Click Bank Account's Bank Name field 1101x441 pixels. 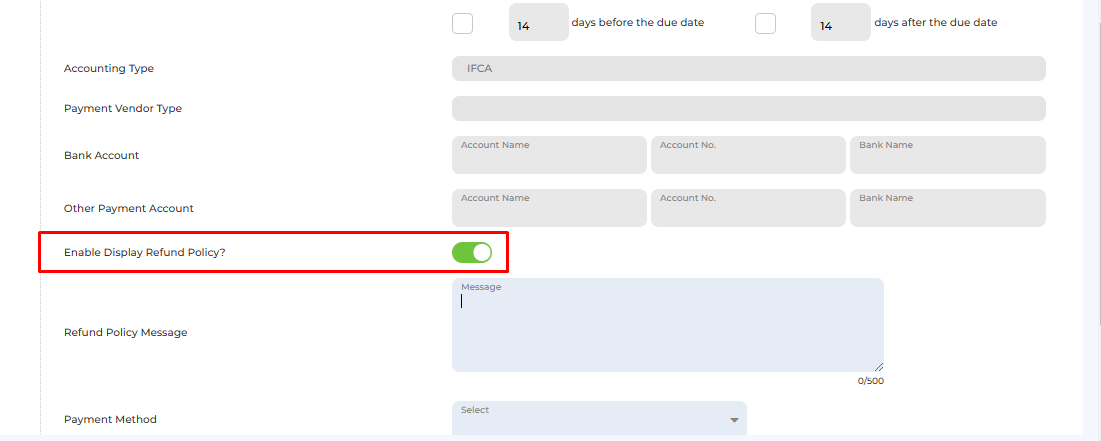[947, 154]
